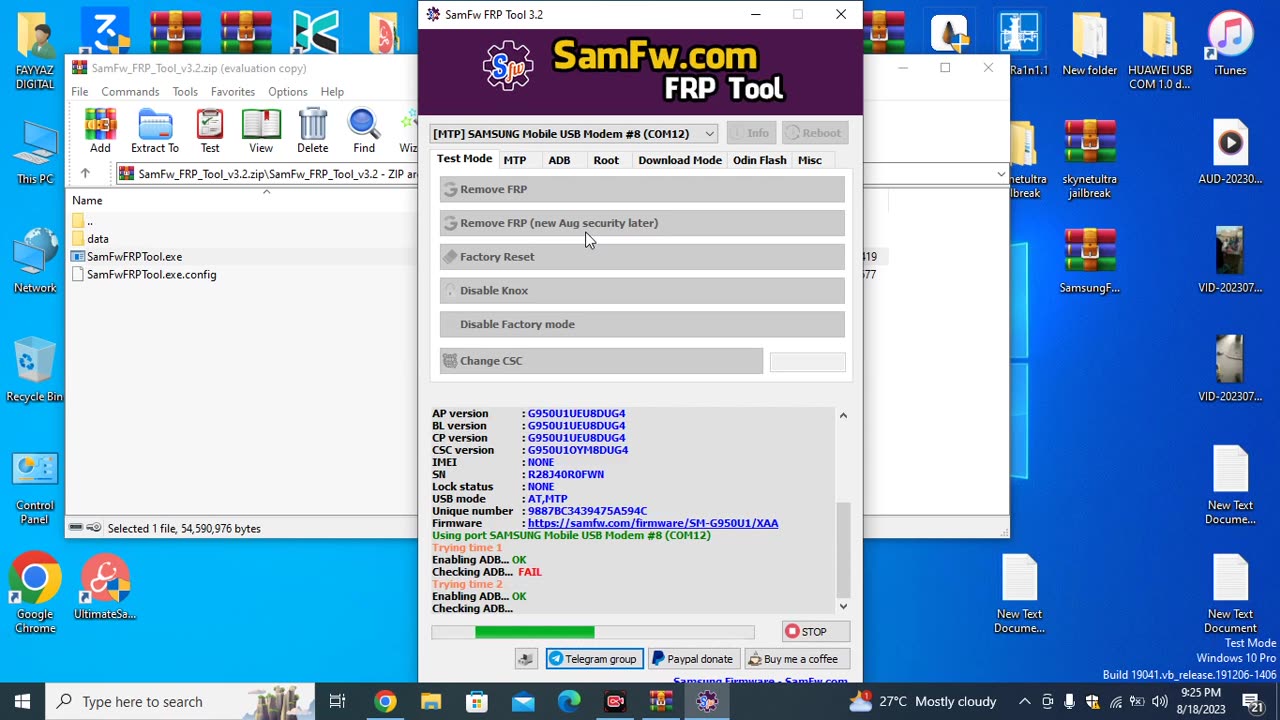Image resolution: width=1280 pixels, height=720 pixels.
Task: Open the Root tab
Action: tap(606, 160)
